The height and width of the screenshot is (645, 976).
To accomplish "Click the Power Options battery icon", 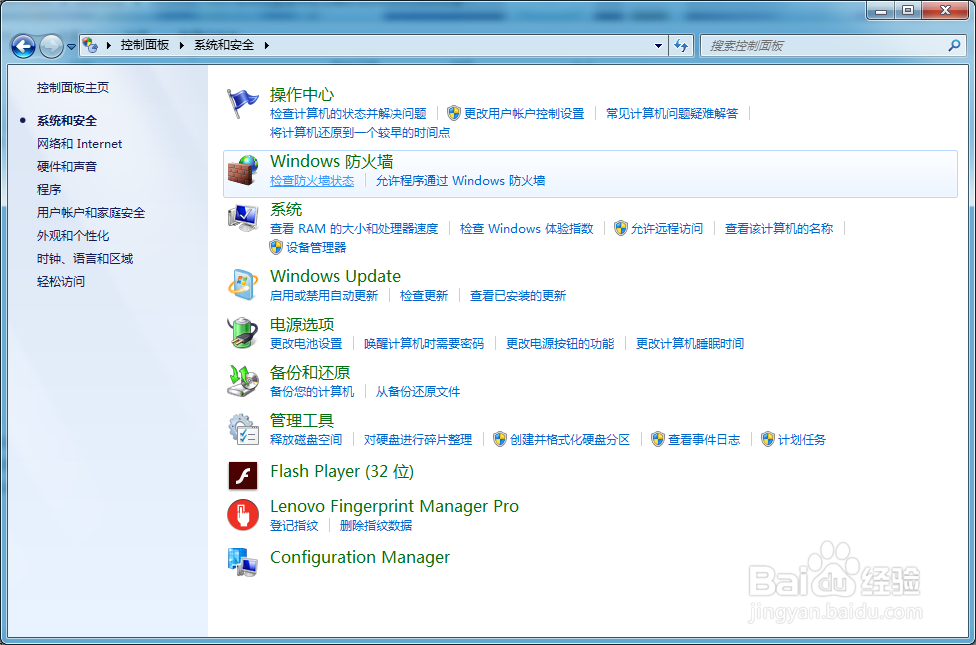I will tap(243, 333).
